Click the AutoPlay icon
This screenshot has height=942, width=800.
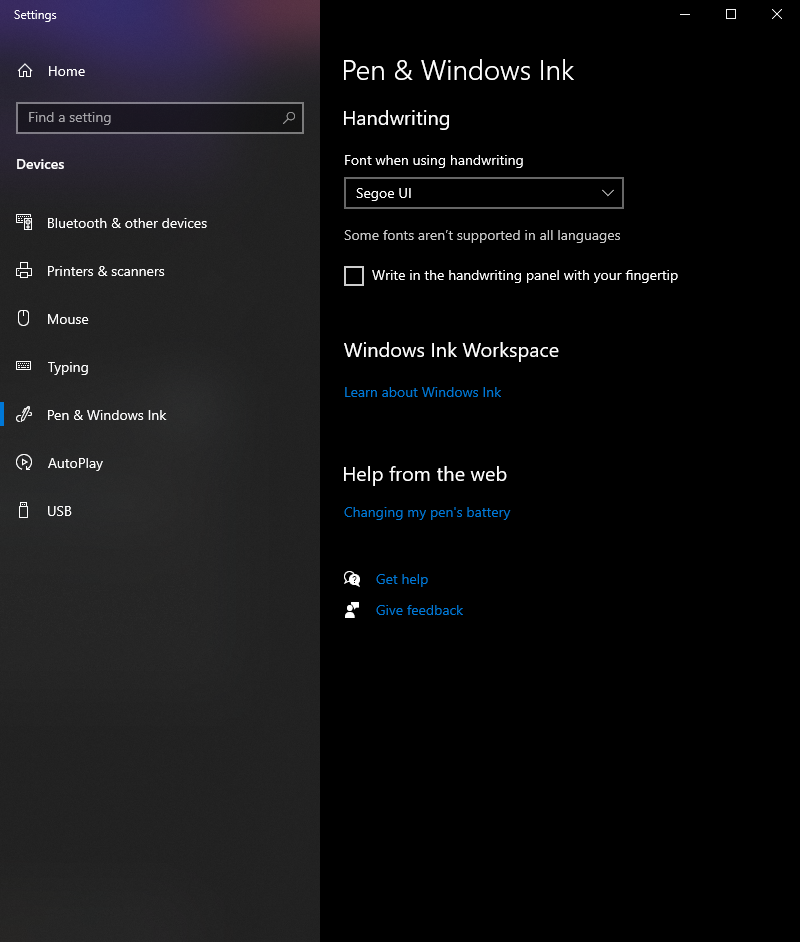click(24, 462)
